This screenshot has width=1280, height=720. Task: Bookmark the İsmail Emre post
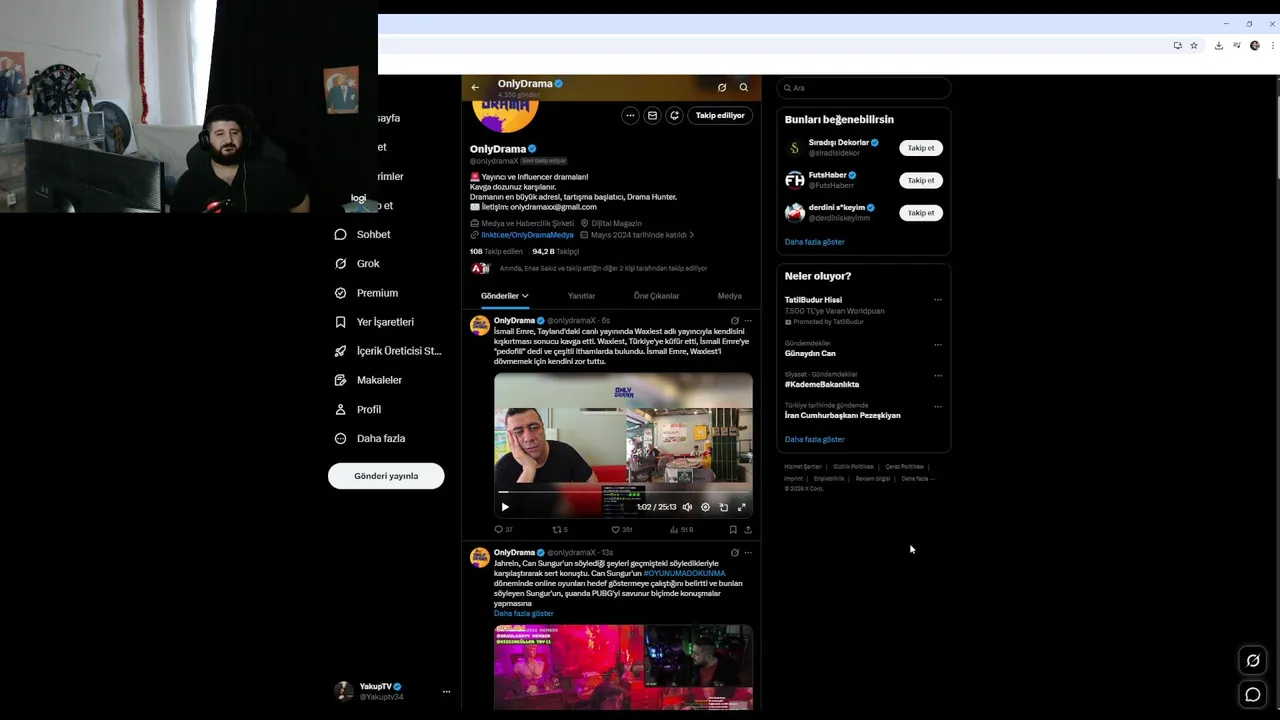point(733,530)
